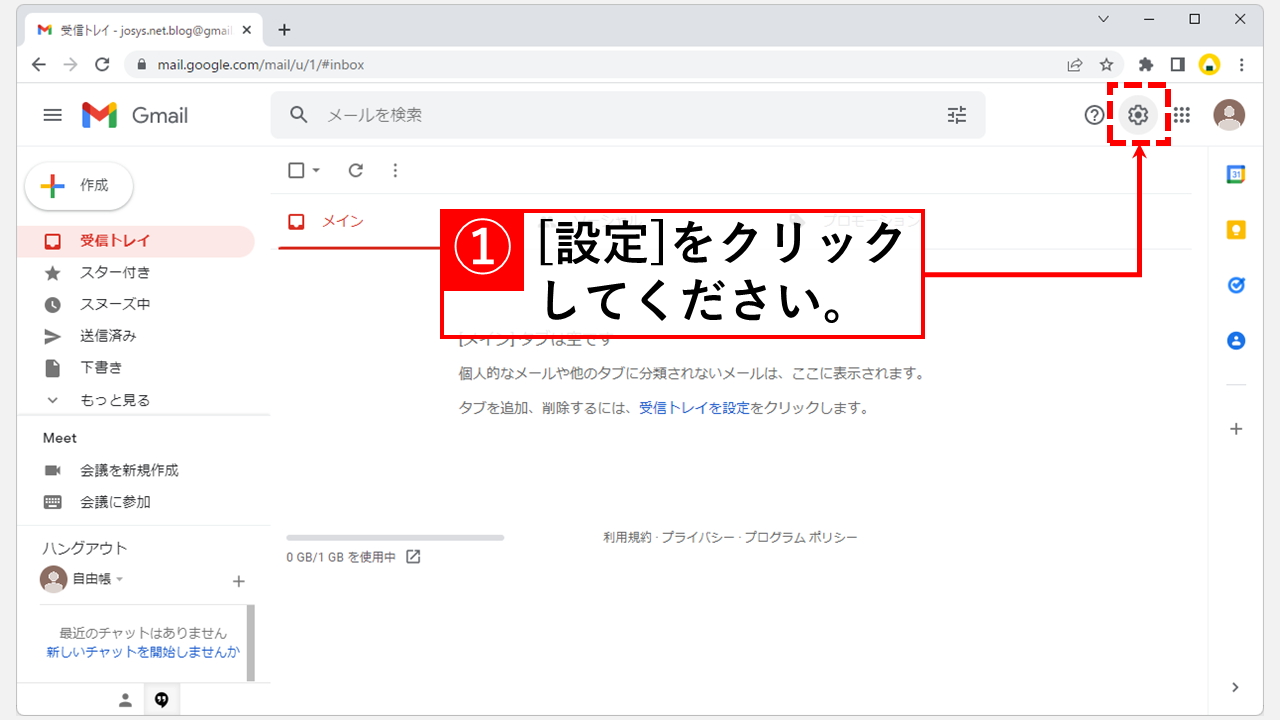Open storage management external-link icon
This screenshot has width=1280, height=720.
[413, 557]
